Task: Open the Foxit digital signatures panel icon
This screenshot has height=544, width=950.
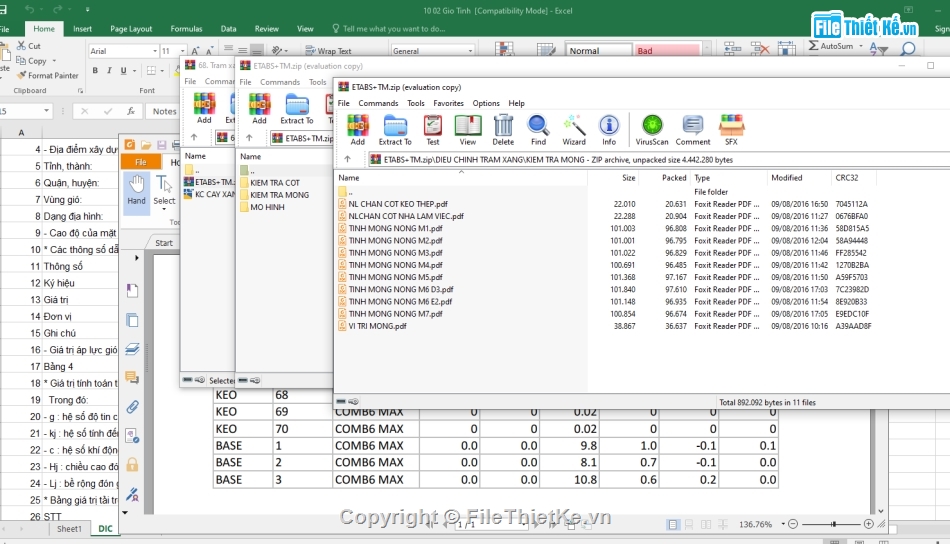Action: [133, 495]
